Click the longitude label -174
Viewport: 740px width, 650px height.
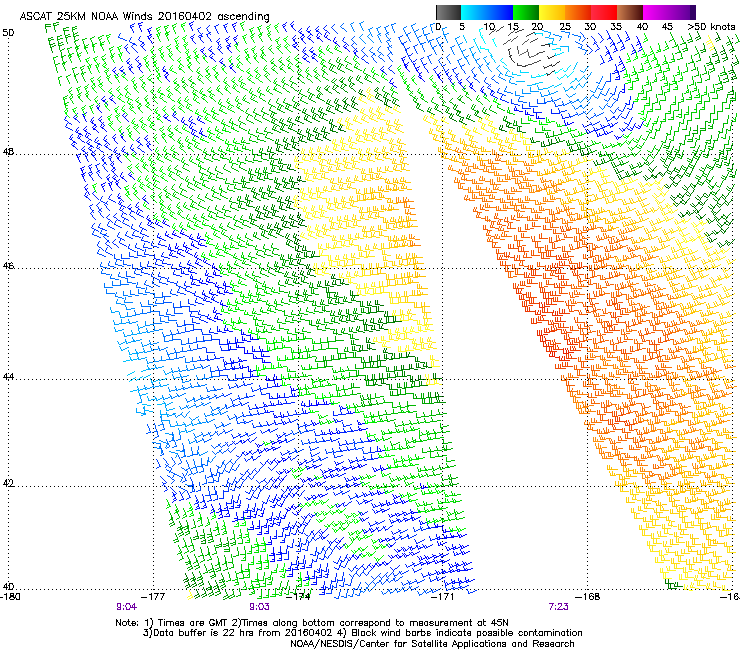click(x=299, y=596)
